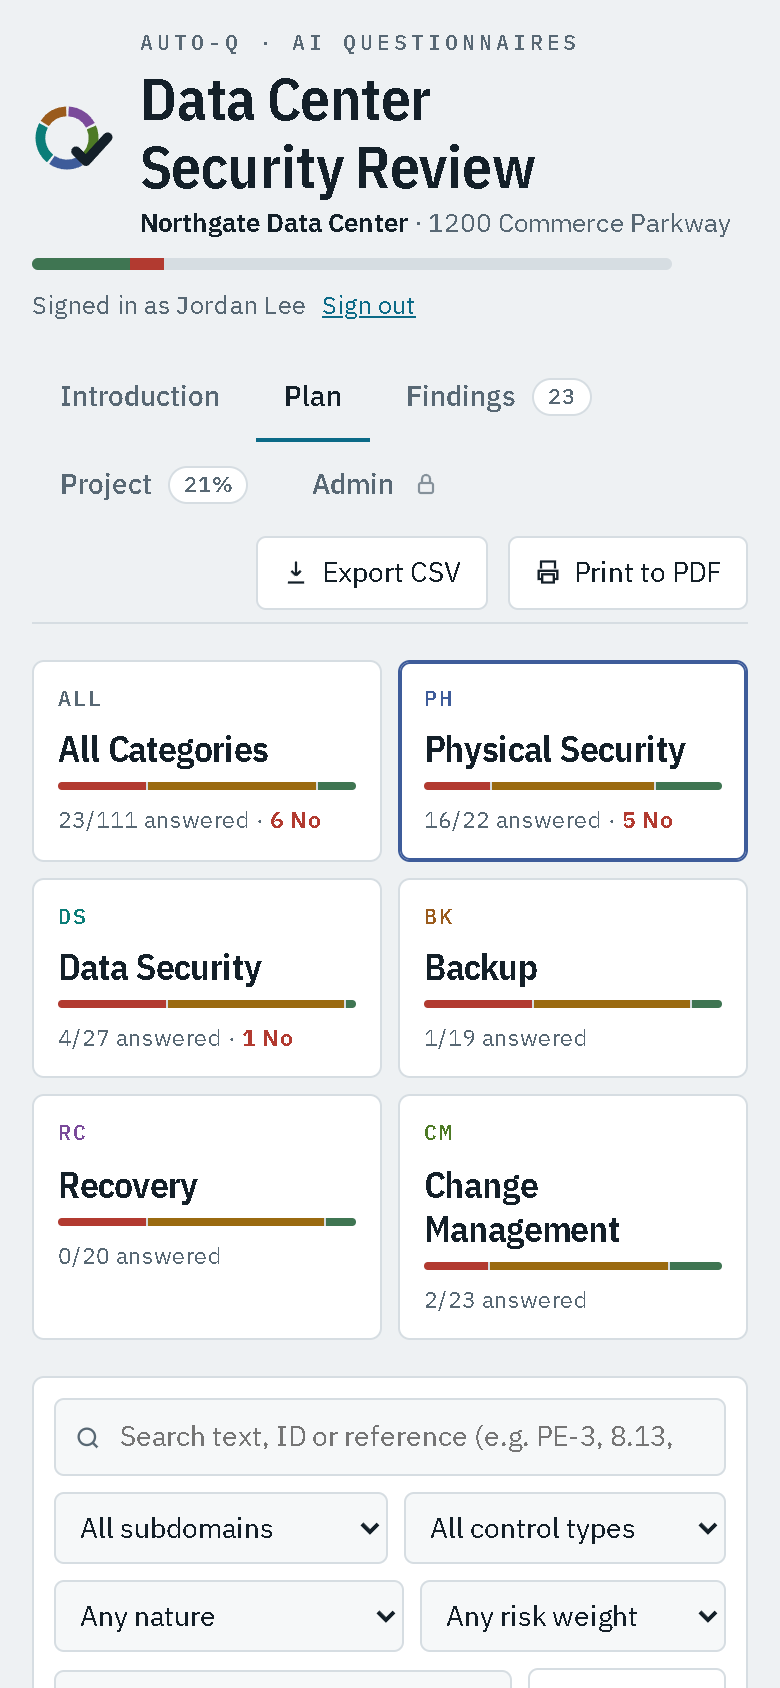Select the Data Security category card

click(207, 978)
